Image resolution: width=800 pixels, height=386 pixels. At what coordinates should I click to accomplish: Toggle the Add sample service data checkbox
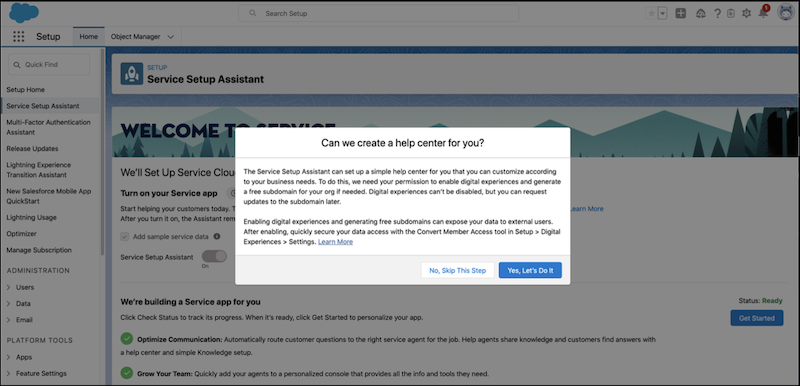(x=124, y=237)
